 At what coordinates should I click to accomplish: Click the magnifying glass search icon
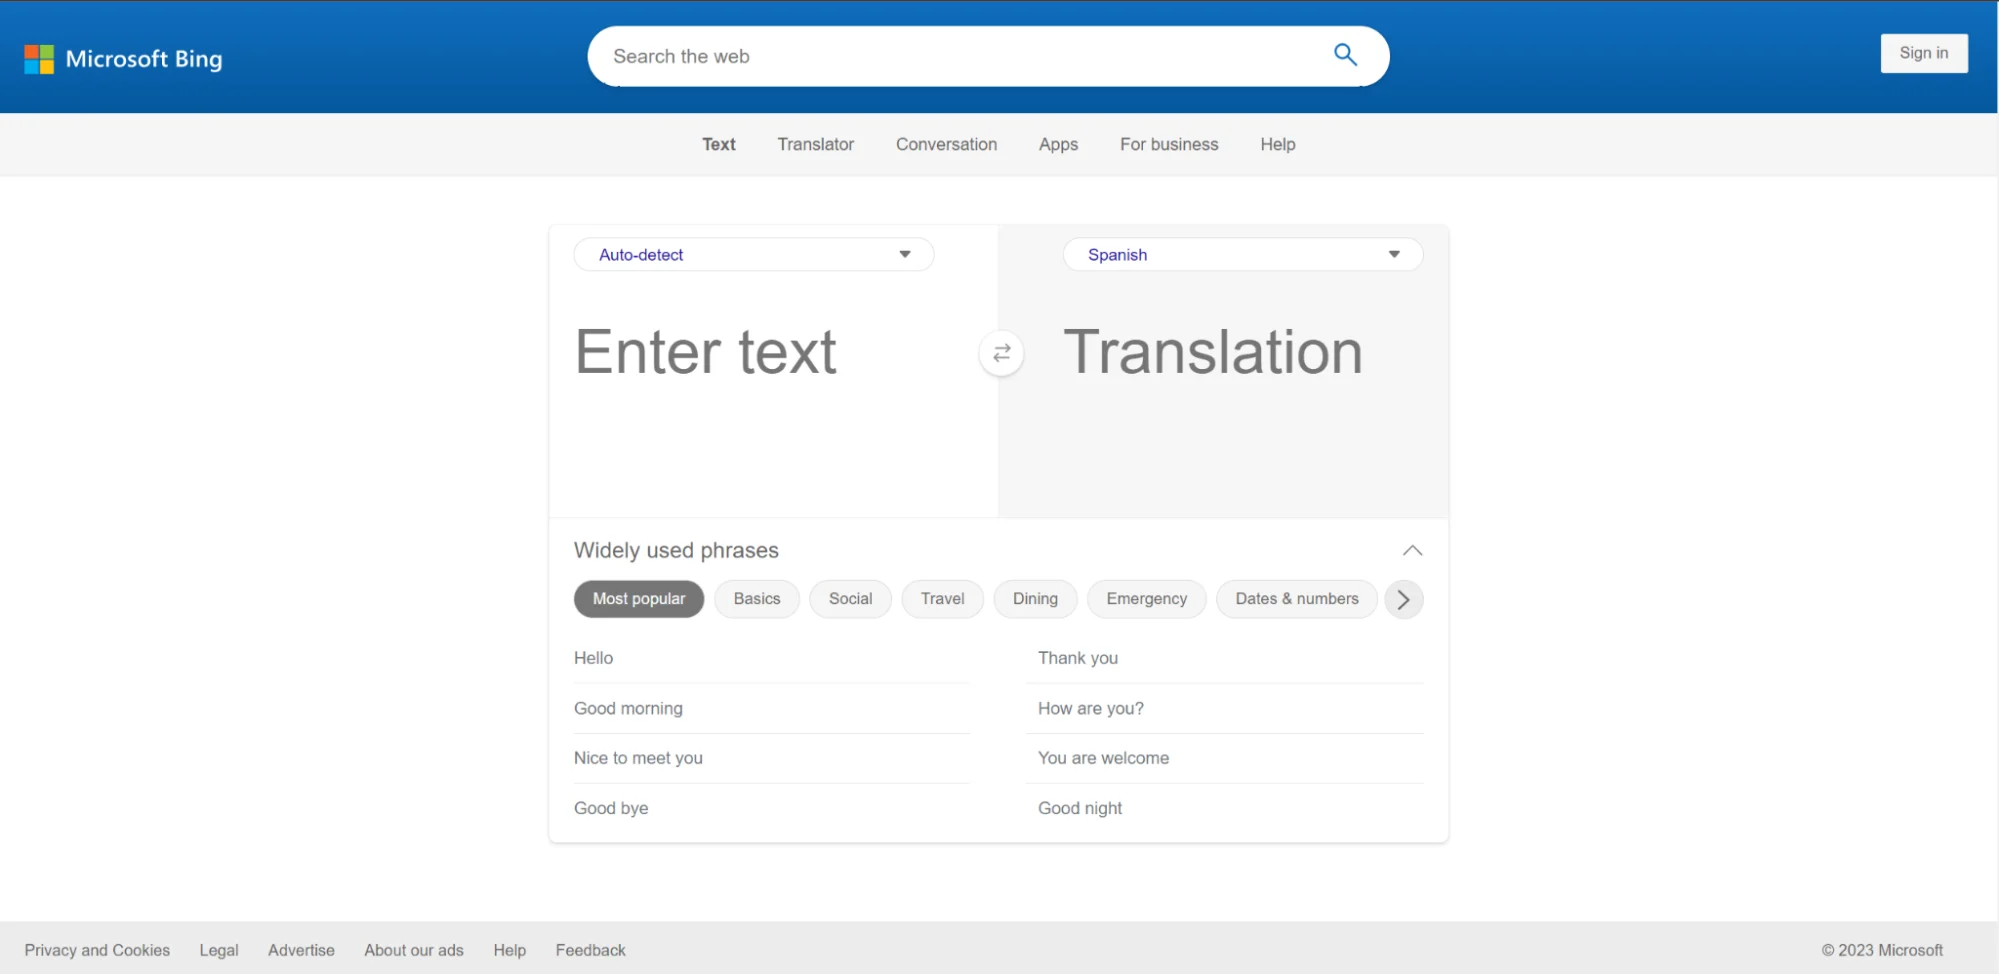tap(1345, 55)
